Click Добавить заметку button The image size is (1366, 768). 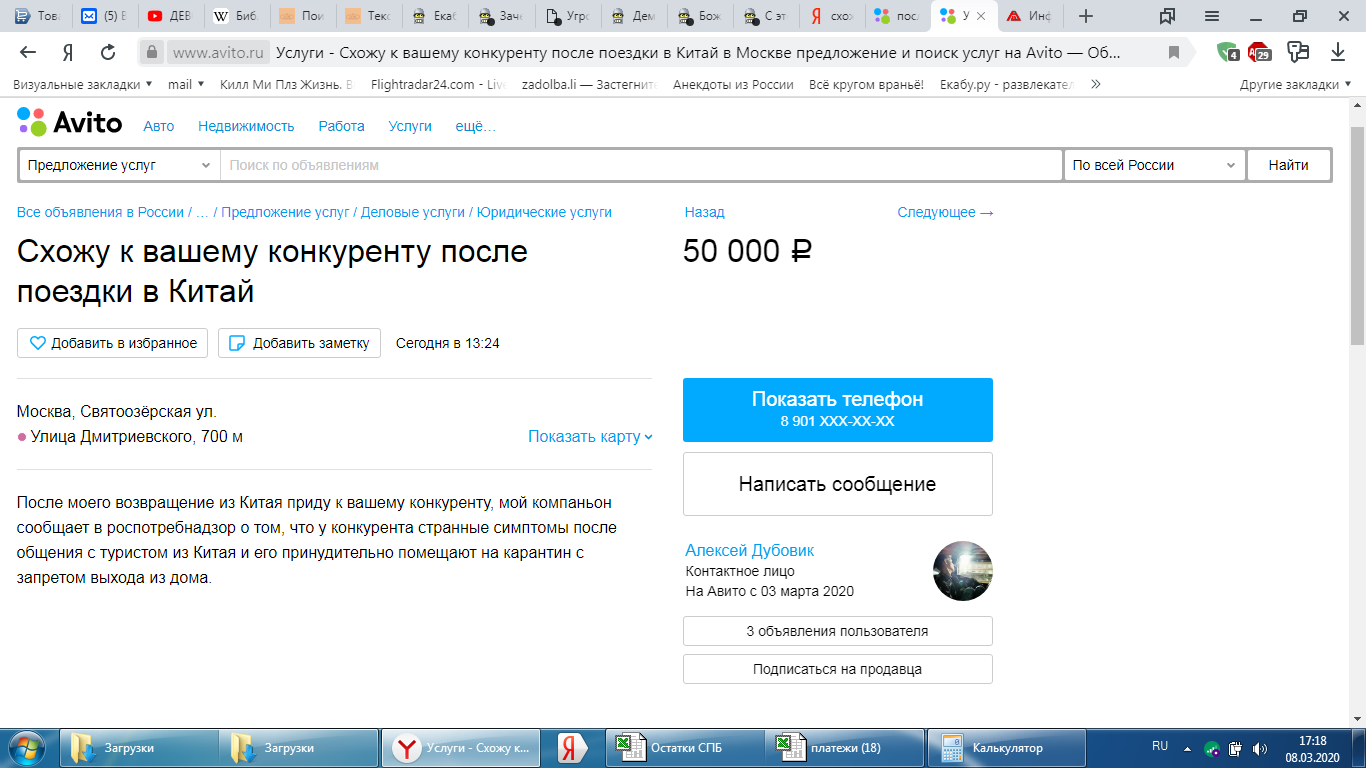(x=299, y=343)
